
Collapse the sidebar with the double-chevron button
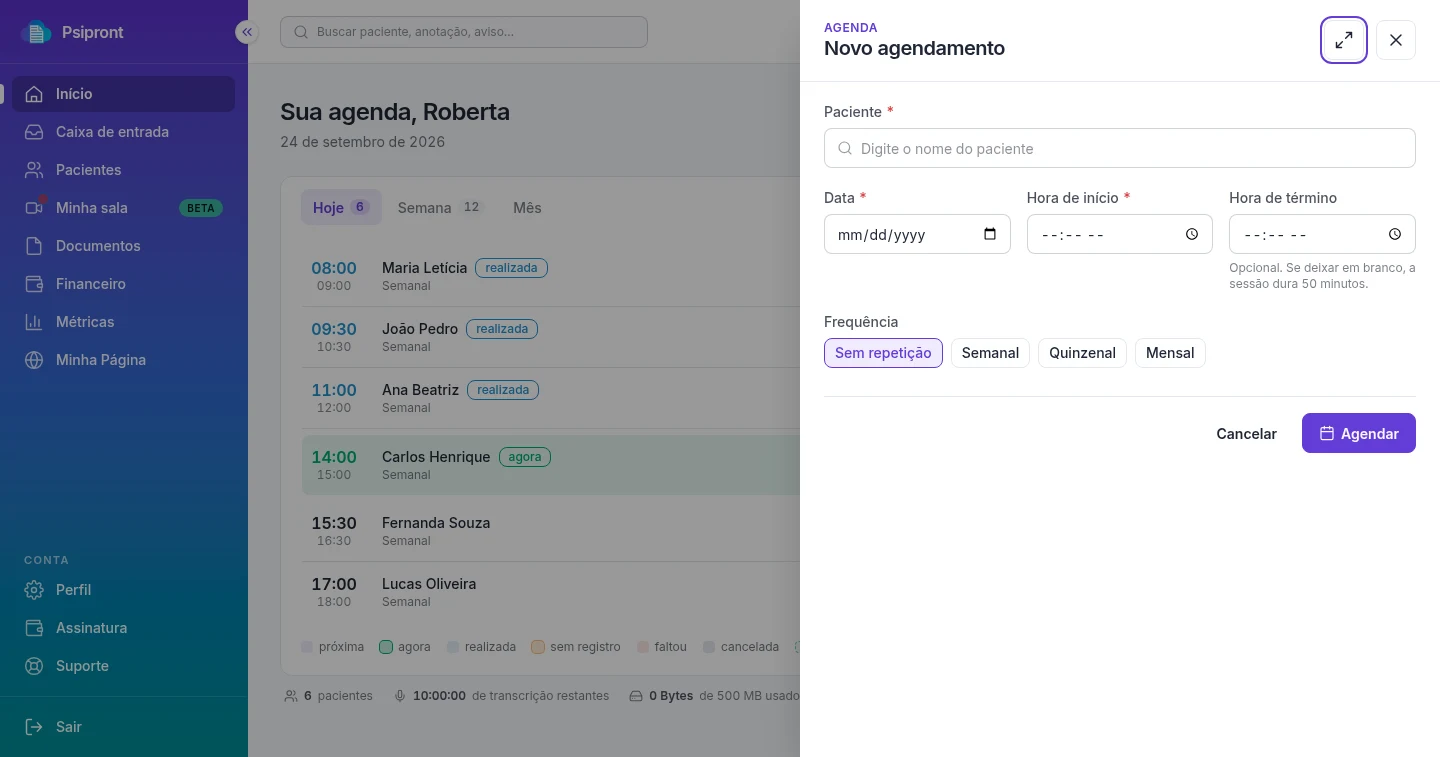pyautogui.click(x=247, y=32)
